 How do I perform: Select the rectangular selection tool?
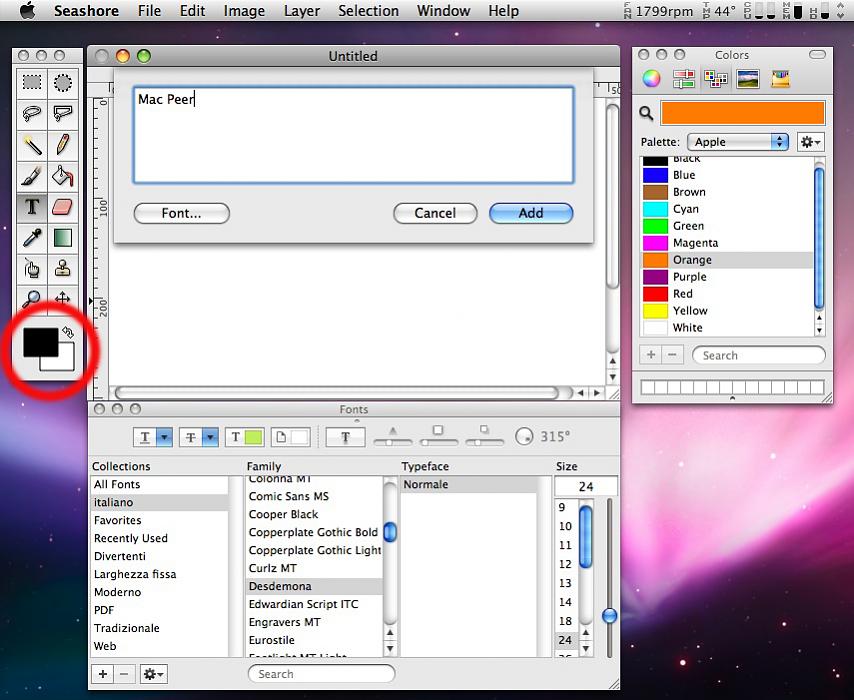coord(32,83)
